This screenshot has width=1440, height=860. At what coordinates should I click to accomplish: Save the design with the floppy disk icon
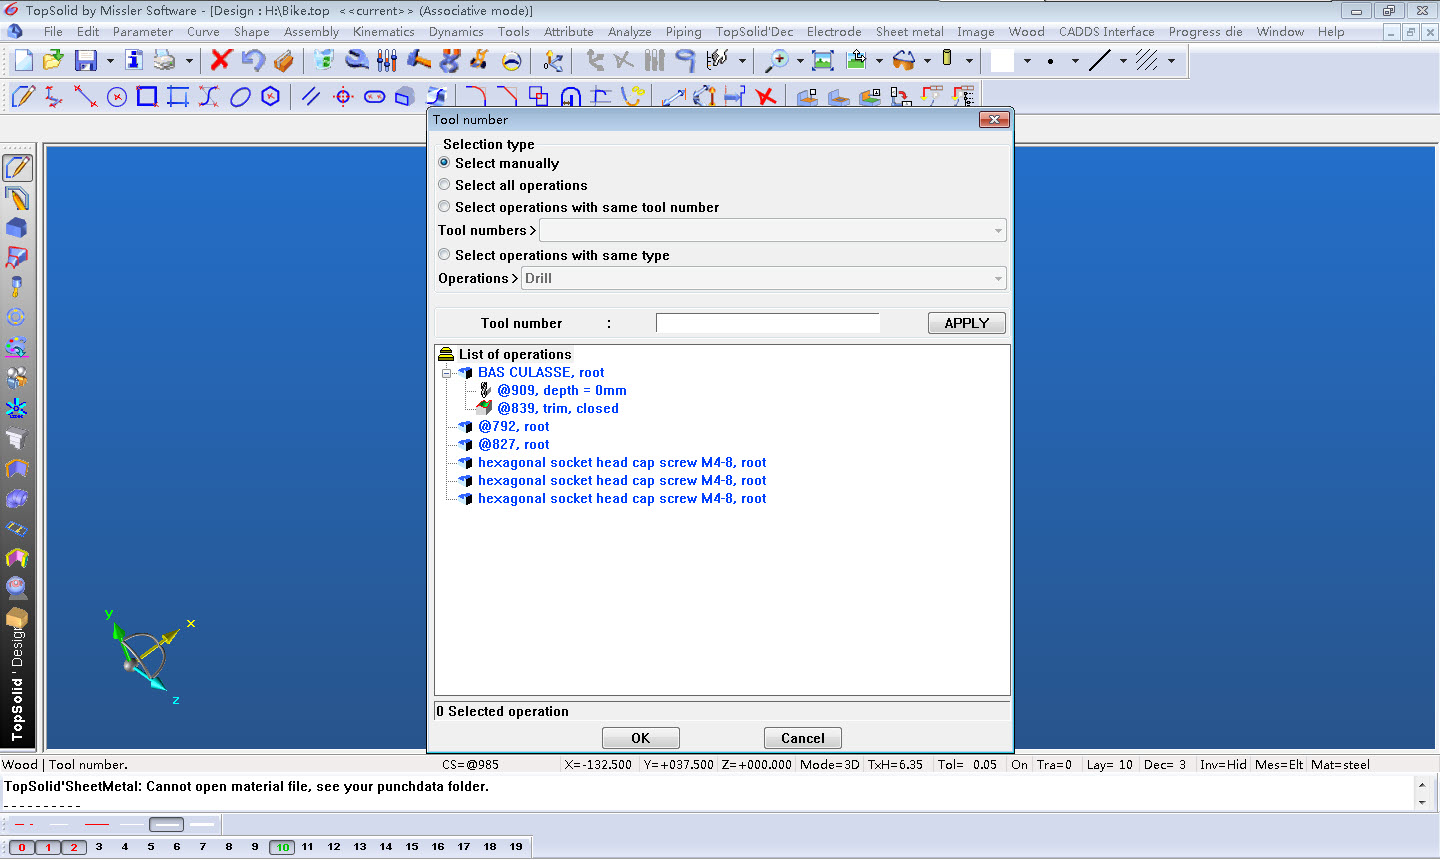(x=86, y=60)
